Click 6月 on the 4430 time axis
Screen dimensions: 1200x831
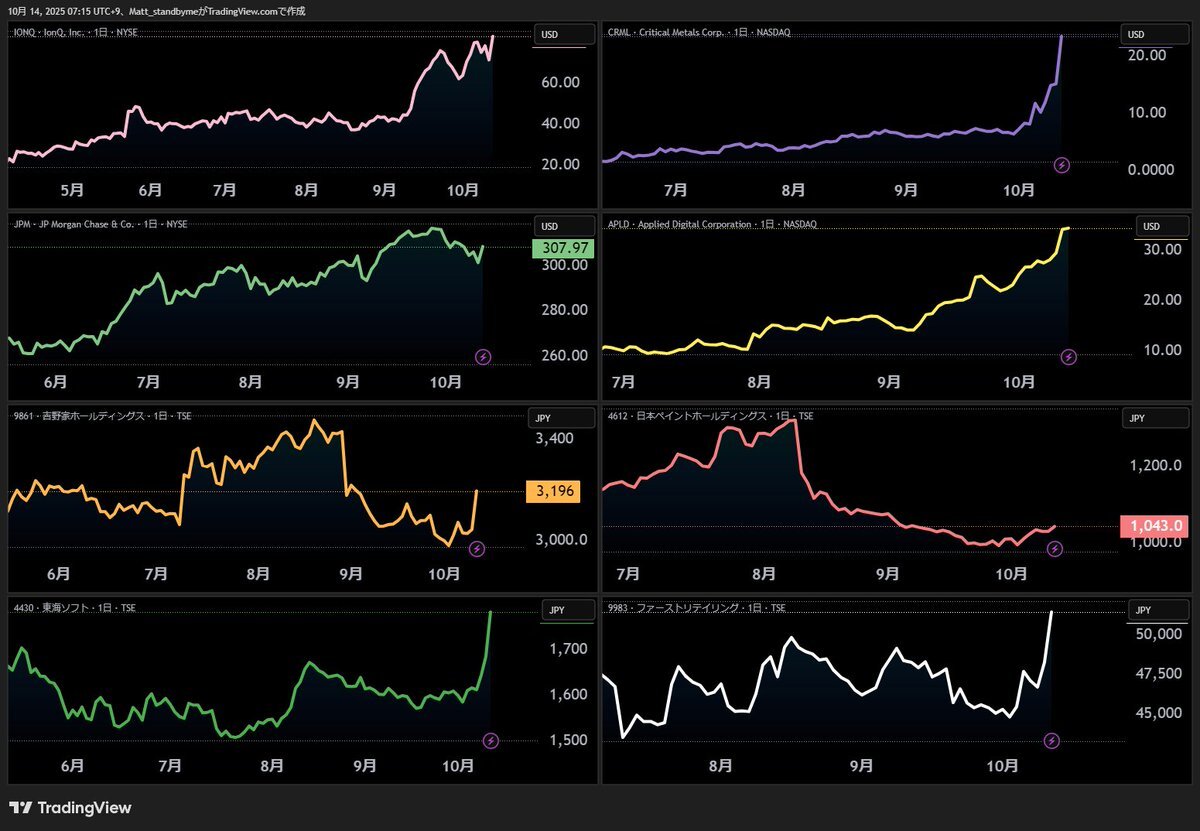click(x=72, y=765)
